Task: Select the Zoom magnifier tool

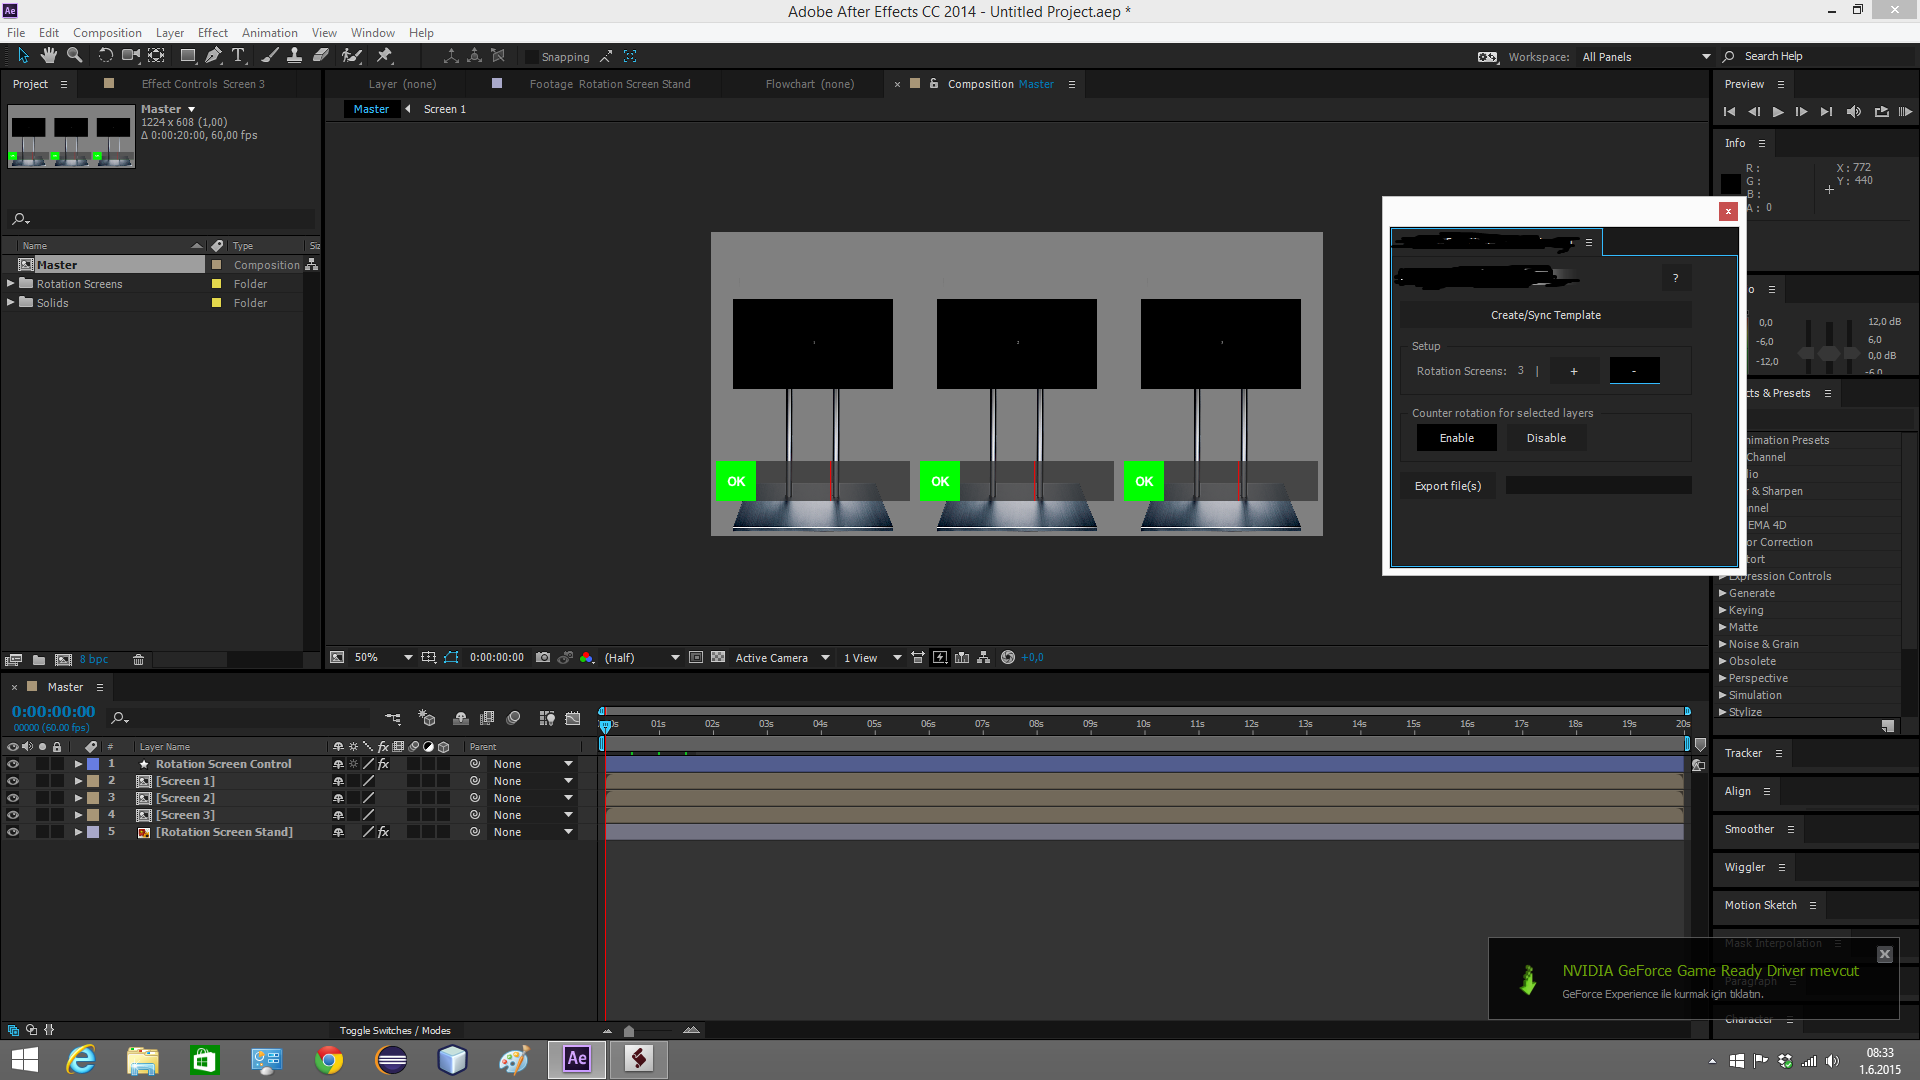Action: (75, 56)
